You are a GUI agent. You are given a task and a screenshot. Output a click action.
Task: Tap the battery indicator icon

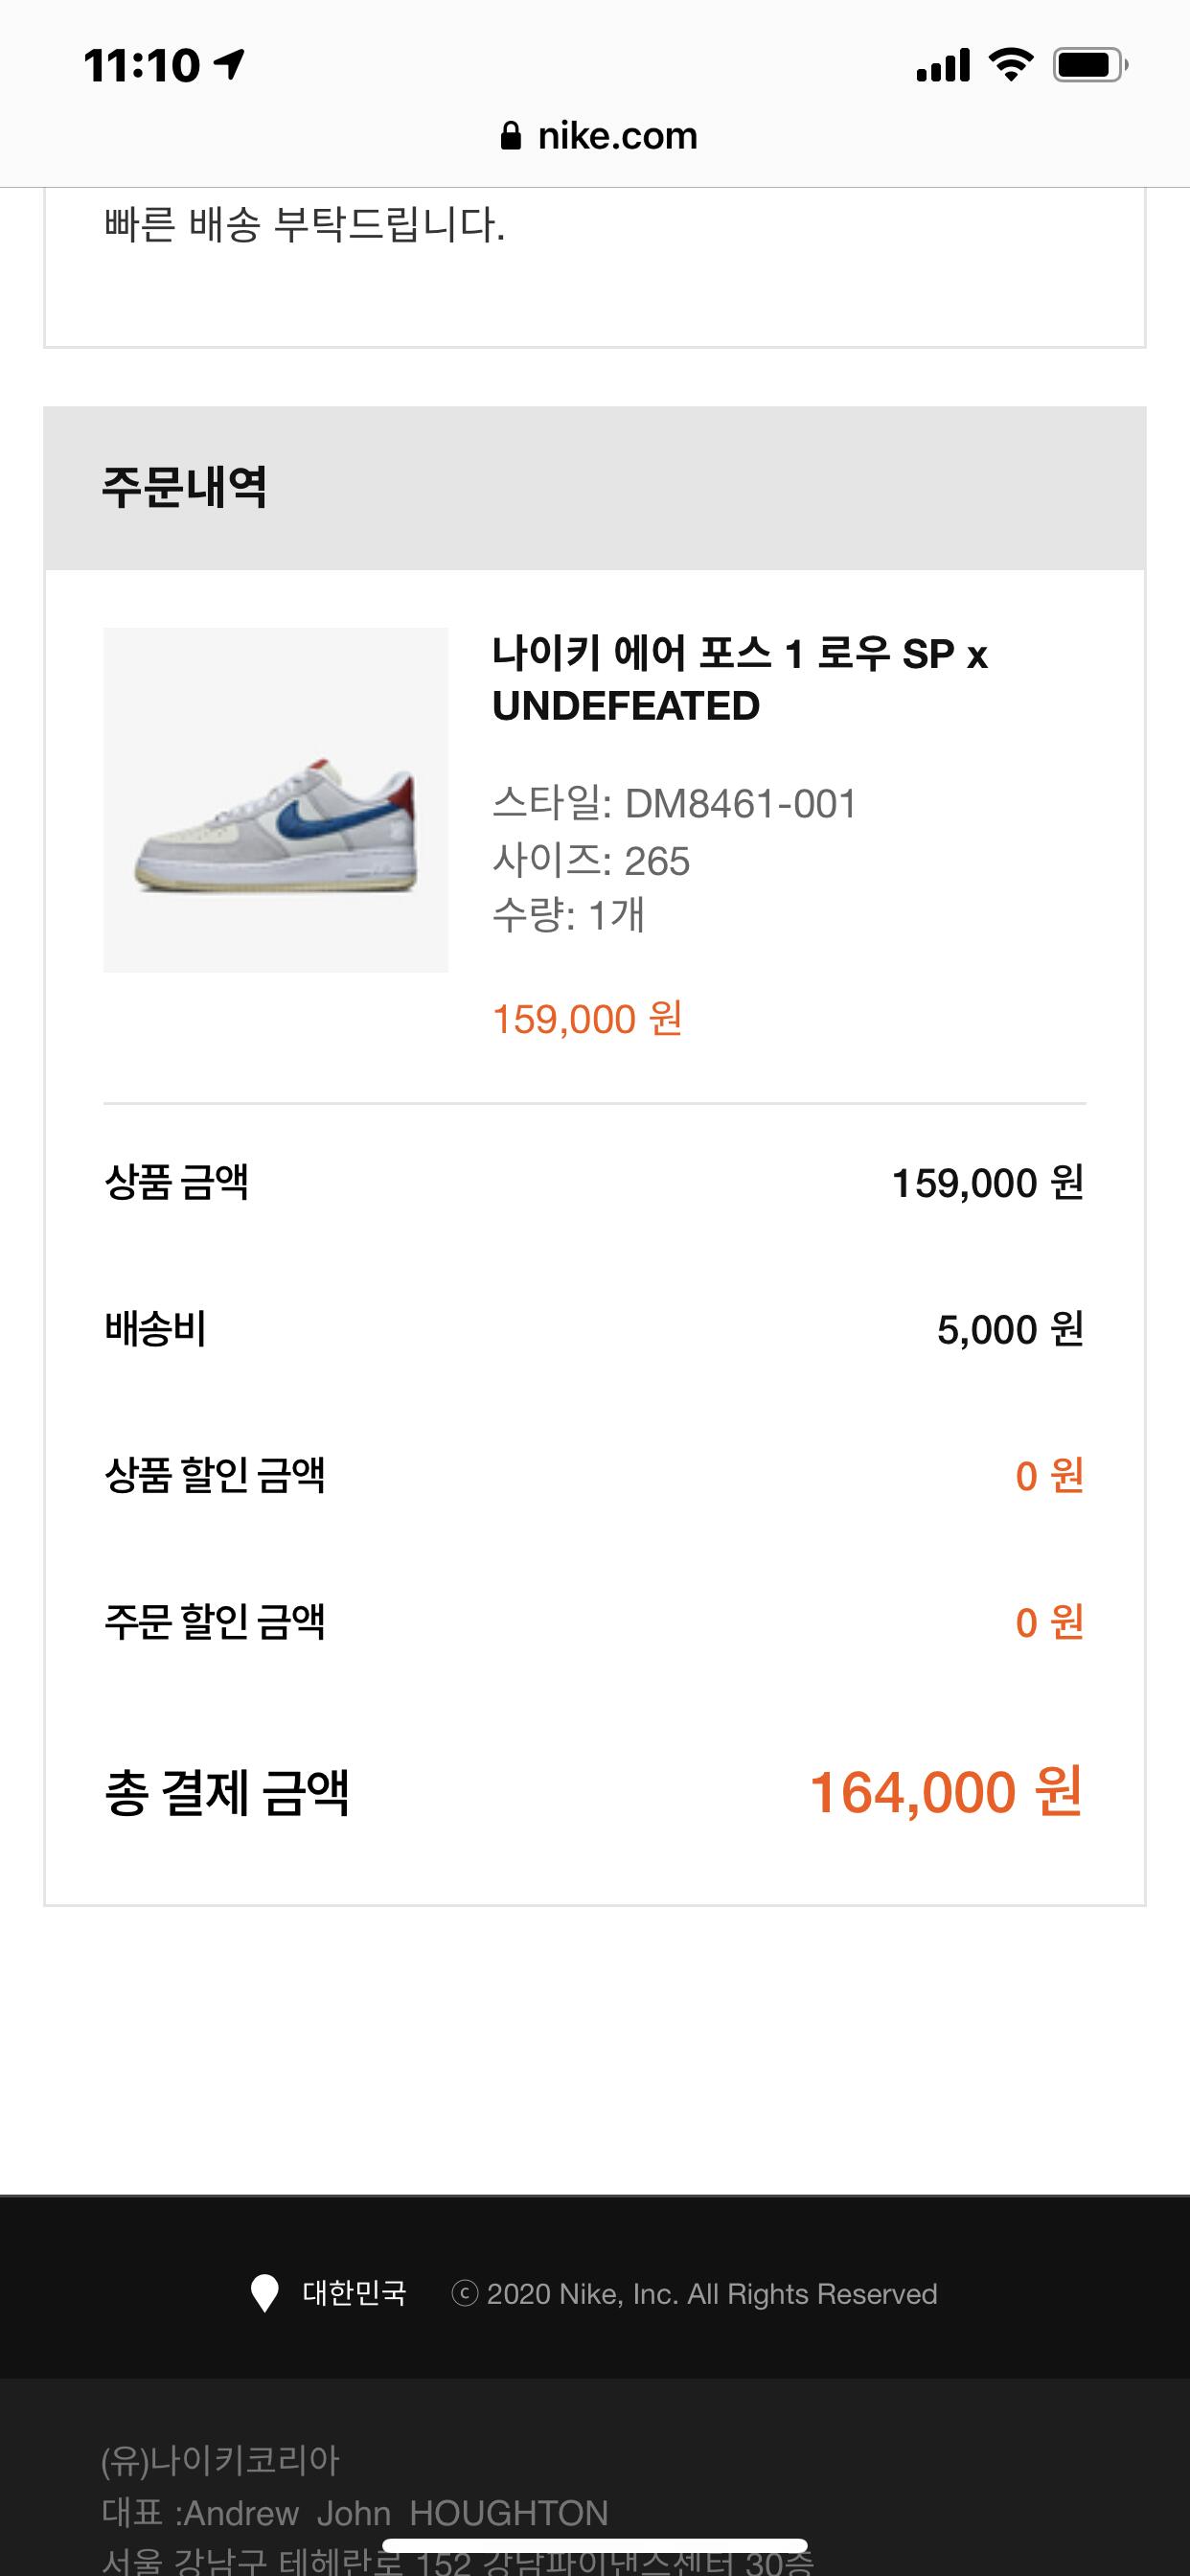pyautogui.click(x=1090, y=65)
